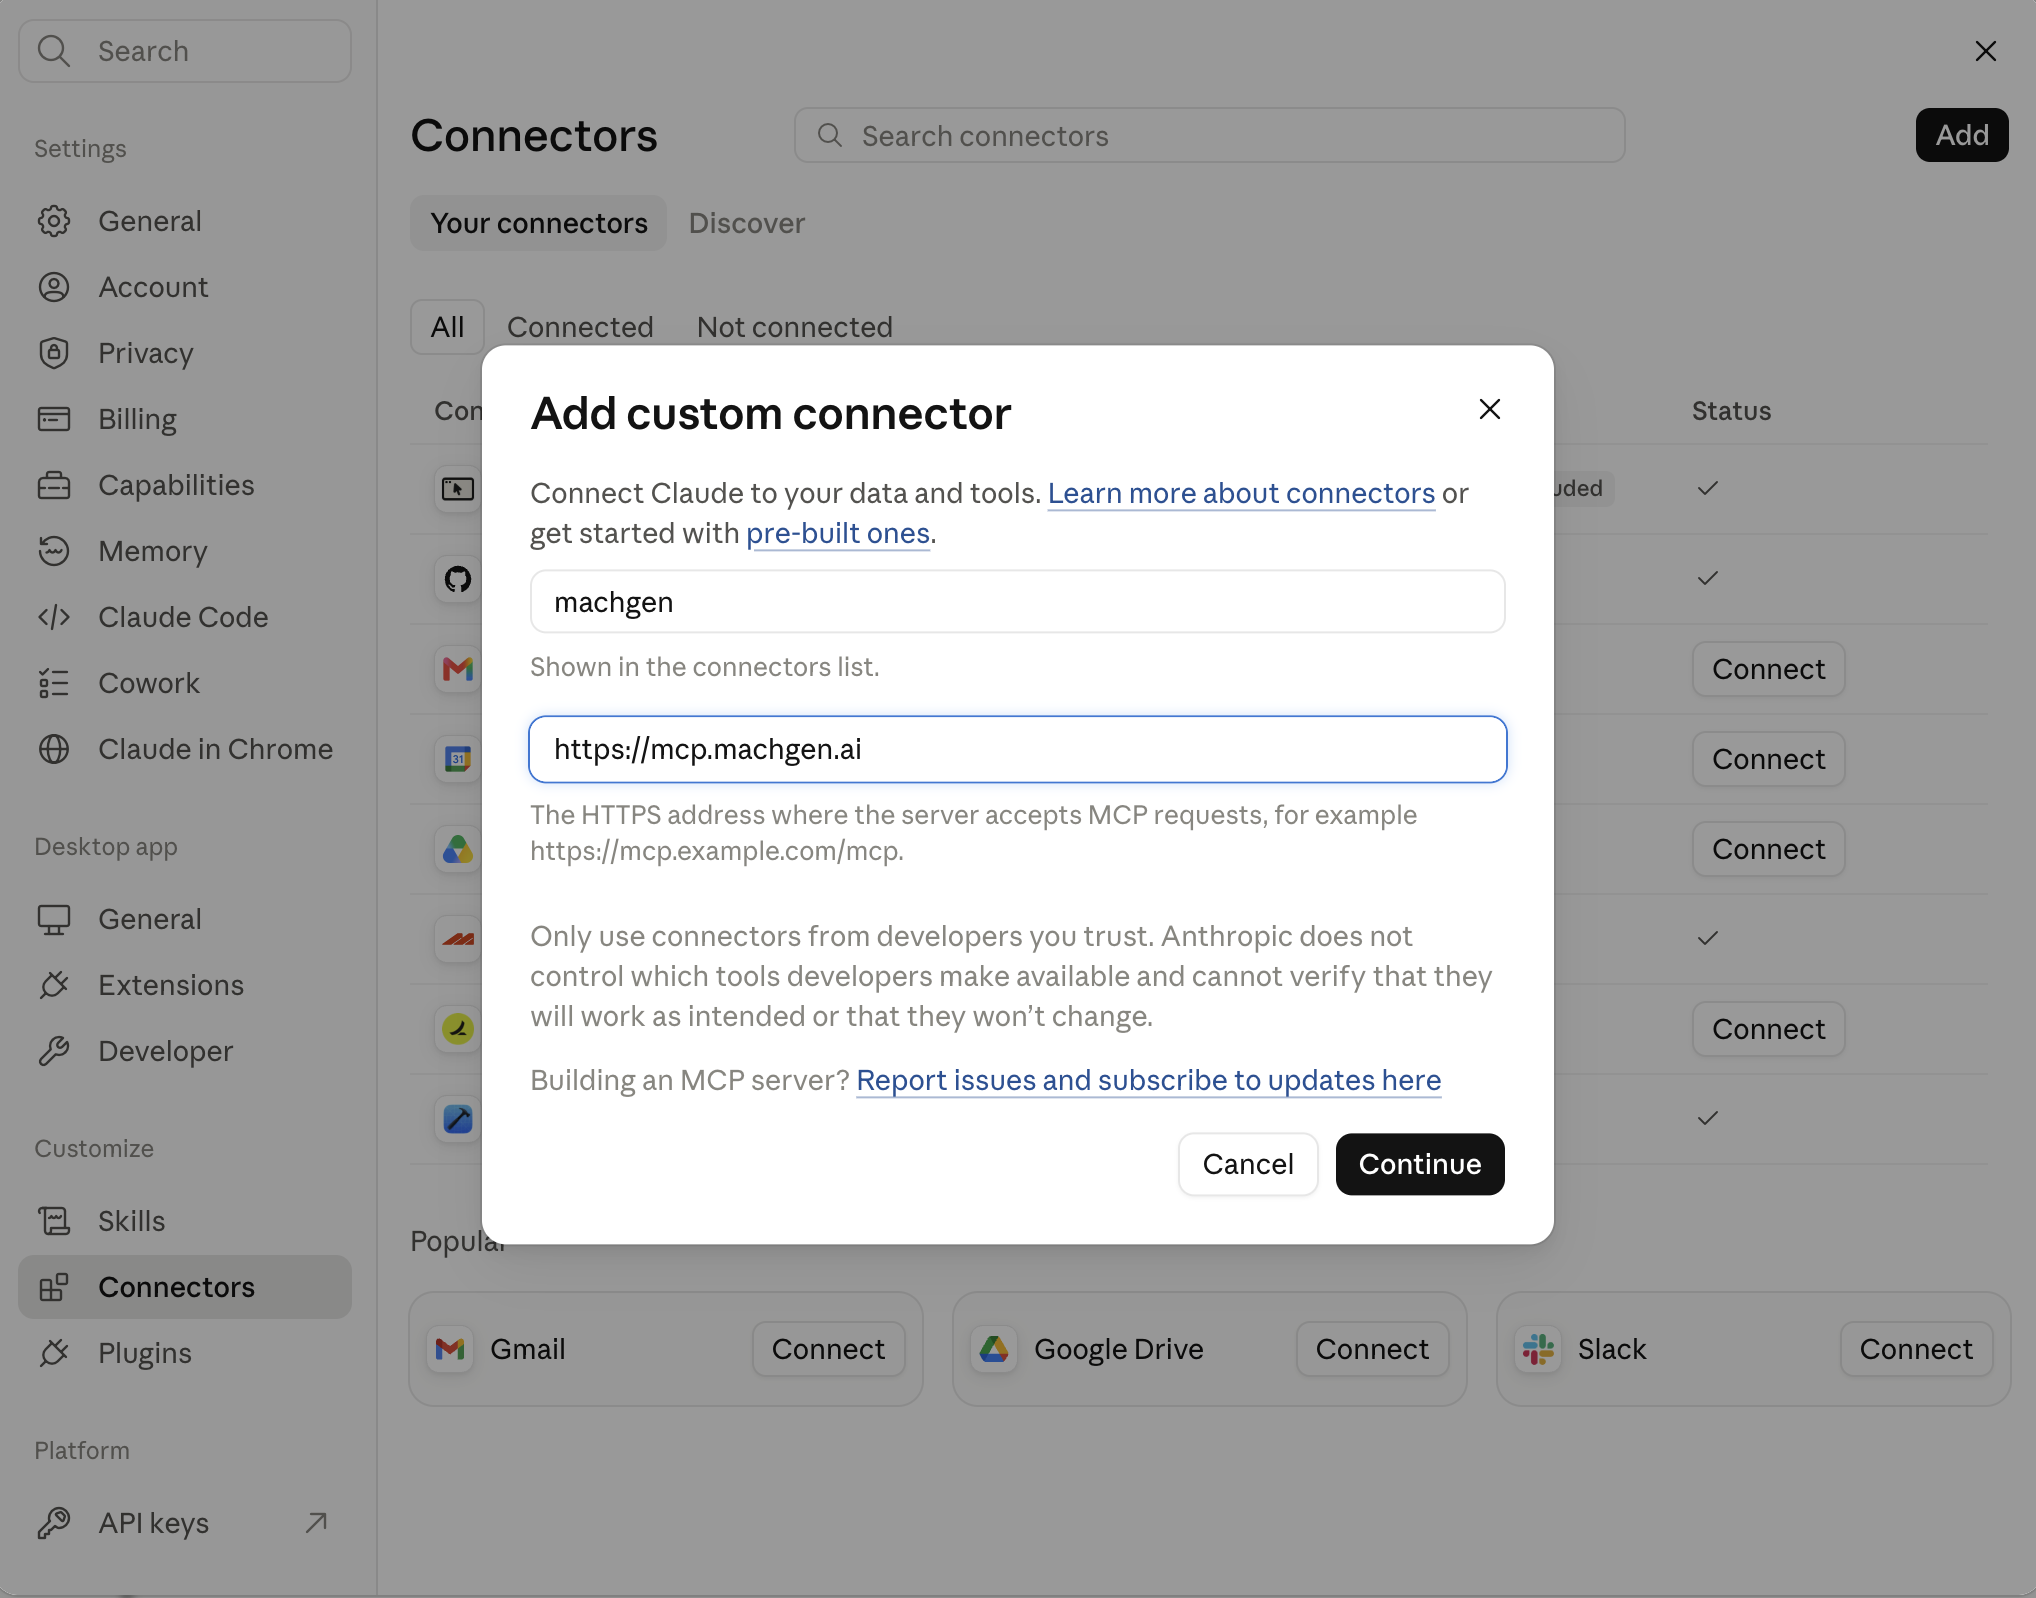Click the sidebar Search field

(185, 51)
